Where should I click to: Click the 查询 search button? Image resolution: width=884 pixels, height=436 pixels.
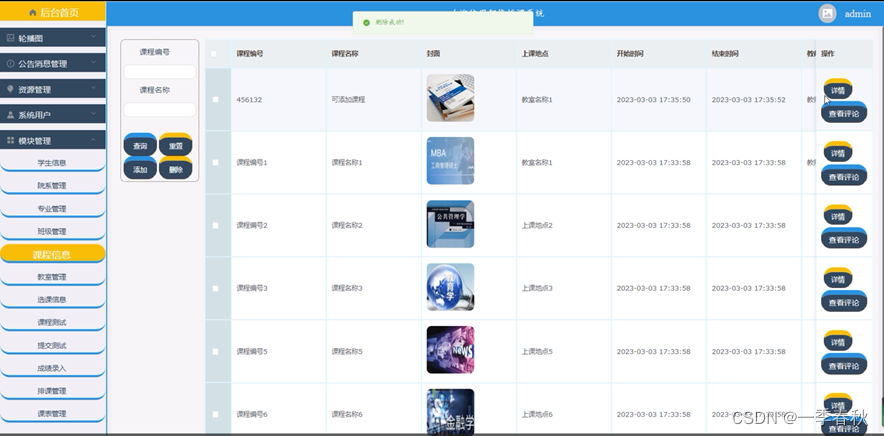pyautogui.click(x=140, y=145)
